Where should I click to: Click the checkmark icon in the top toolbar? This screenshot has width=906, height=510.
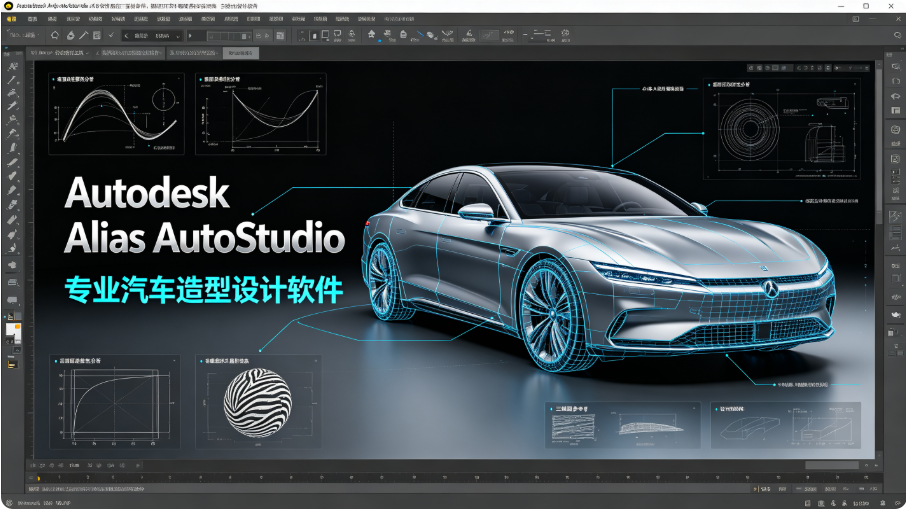click(111, 35)
